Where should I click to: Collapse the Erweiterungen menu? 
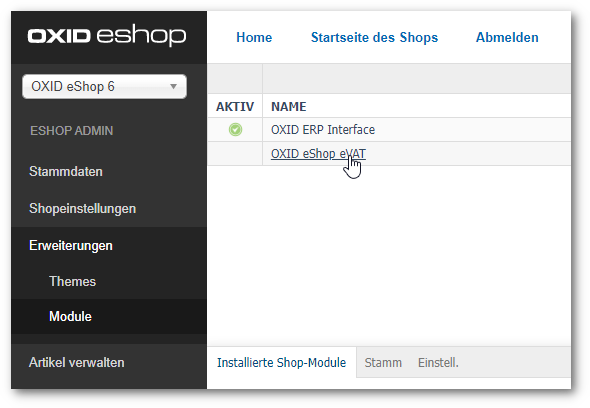tap(71, 245)
